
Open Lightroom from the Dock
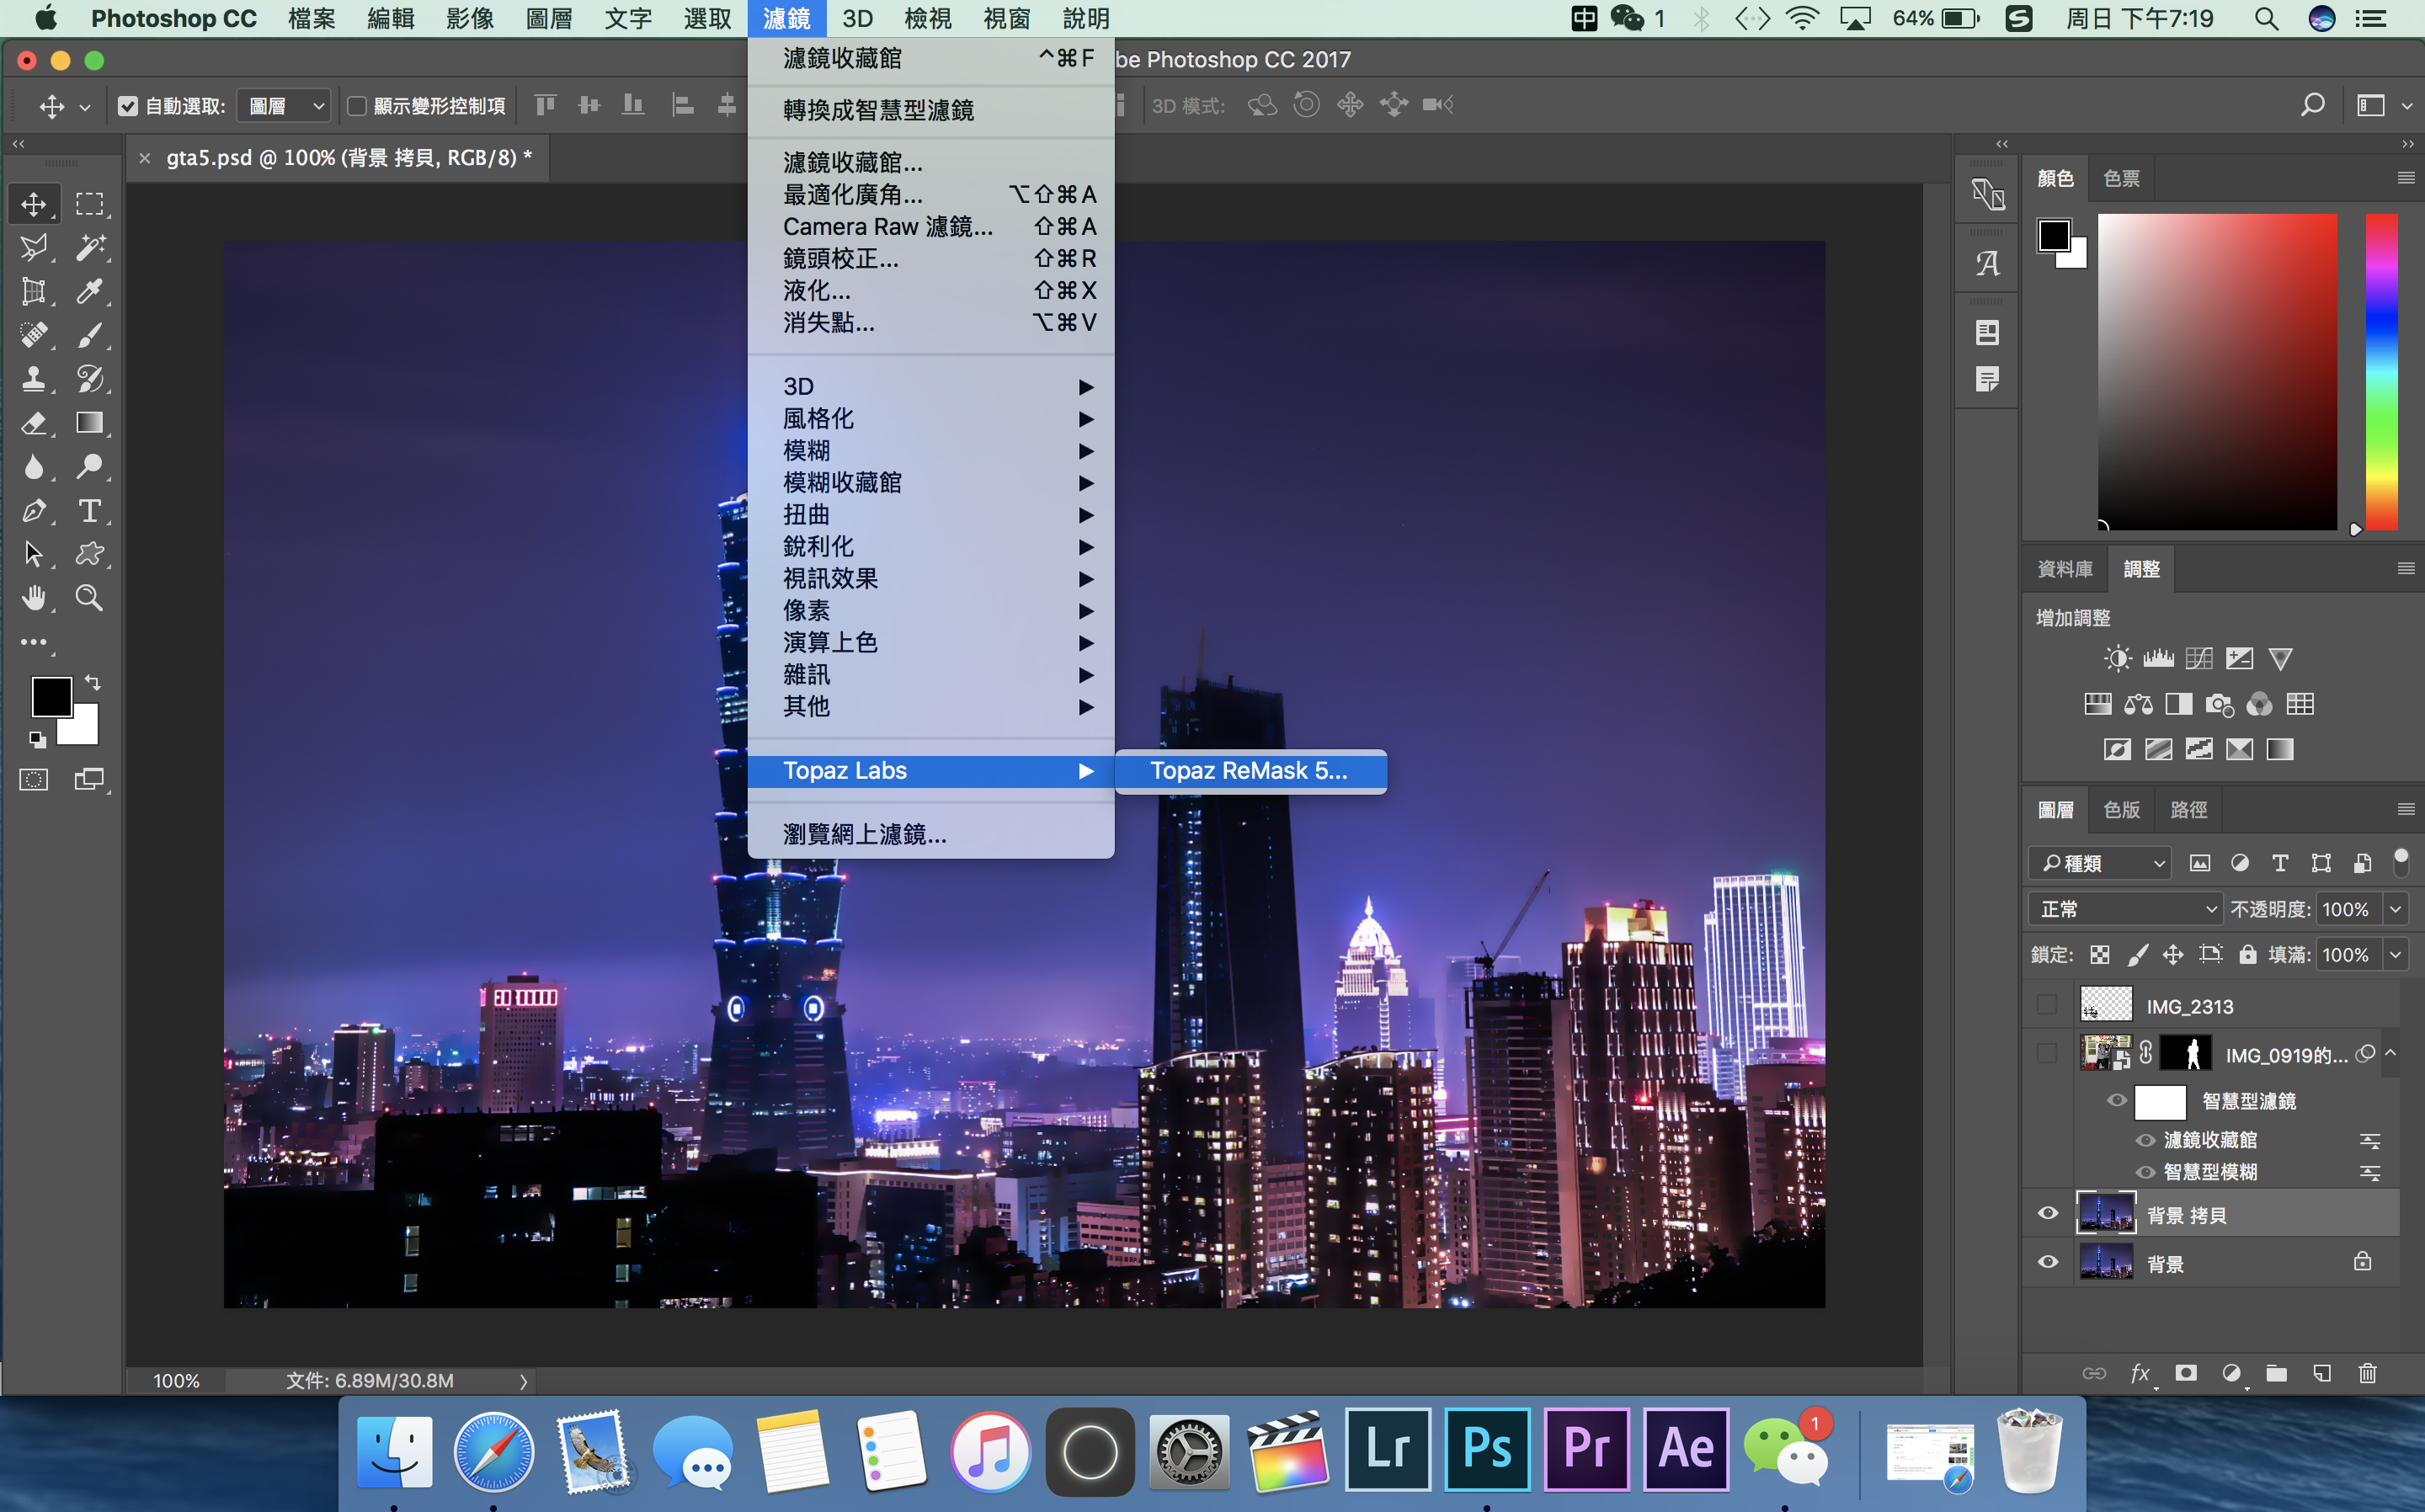click(1387, 1449)
